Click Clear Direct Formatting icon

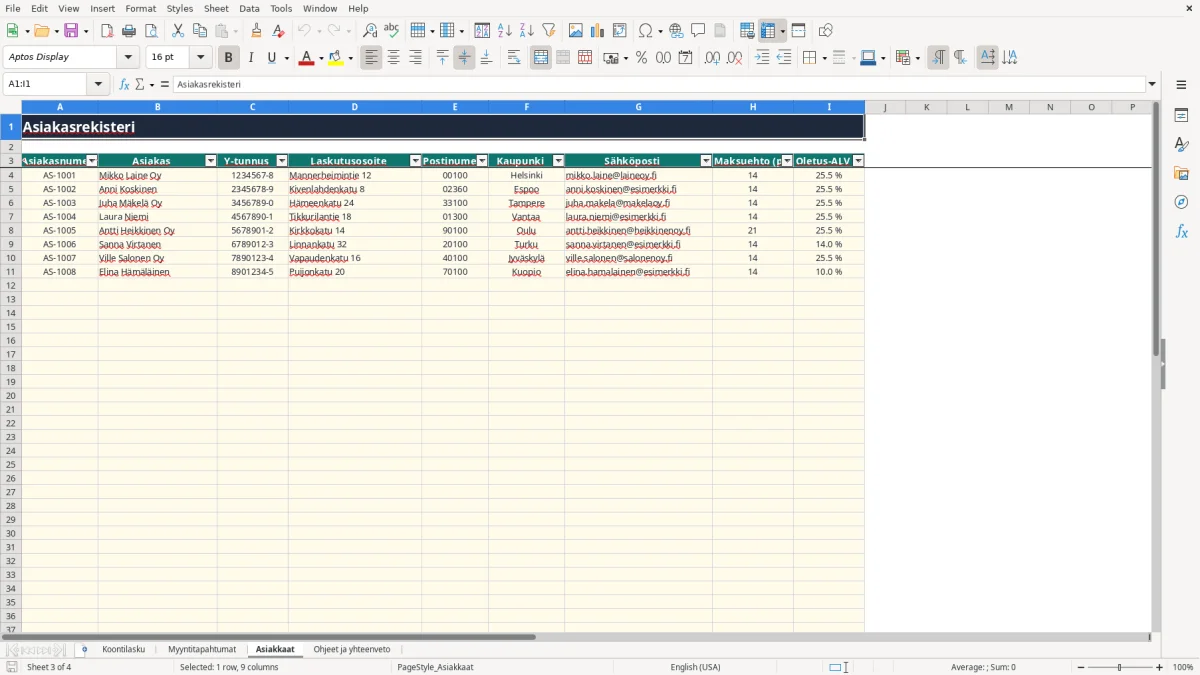tap(279, 31)
